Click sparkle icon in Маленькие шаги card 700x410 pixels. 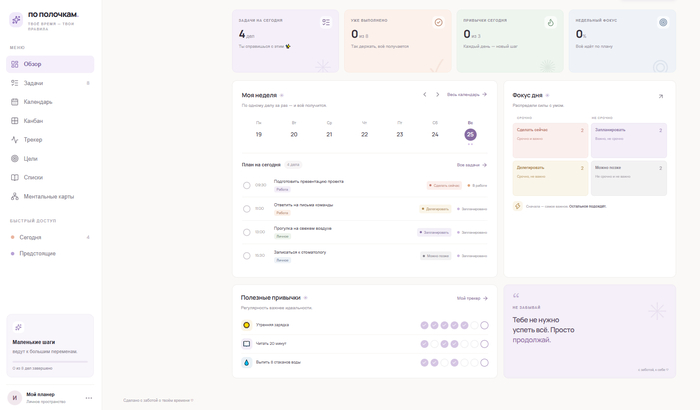pyautogui.click(x=18, y=327)
